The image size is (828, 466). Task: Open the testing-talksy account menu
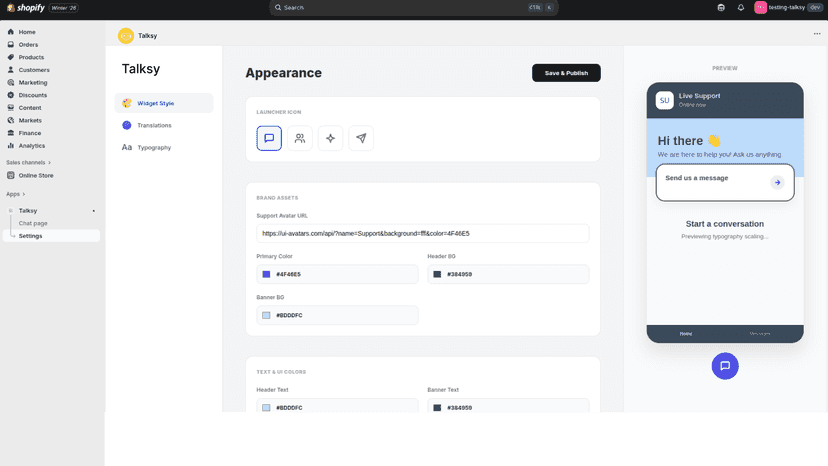(787, 7)
